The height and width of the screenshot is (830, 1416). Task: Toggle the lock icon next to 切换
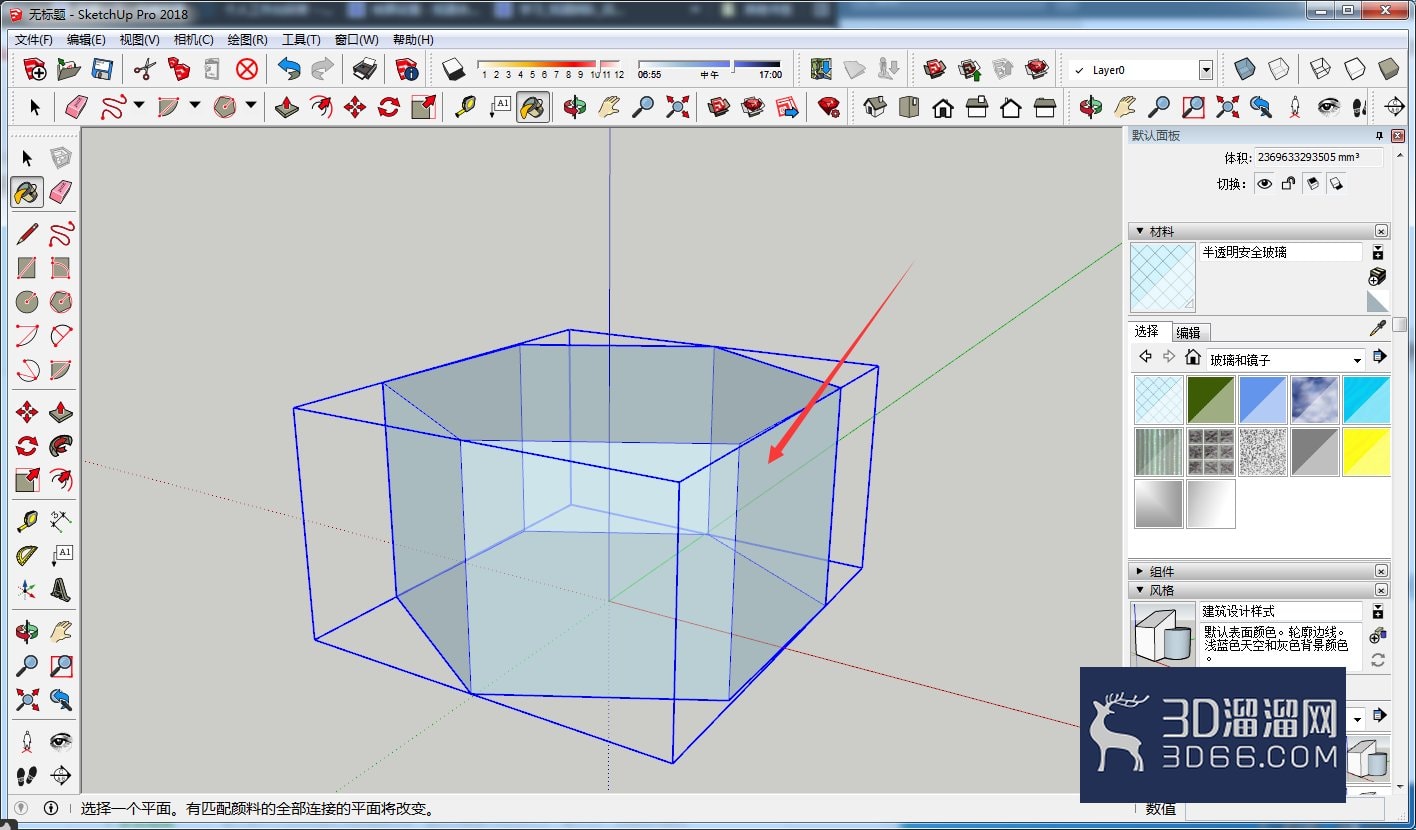point(1288,184)
